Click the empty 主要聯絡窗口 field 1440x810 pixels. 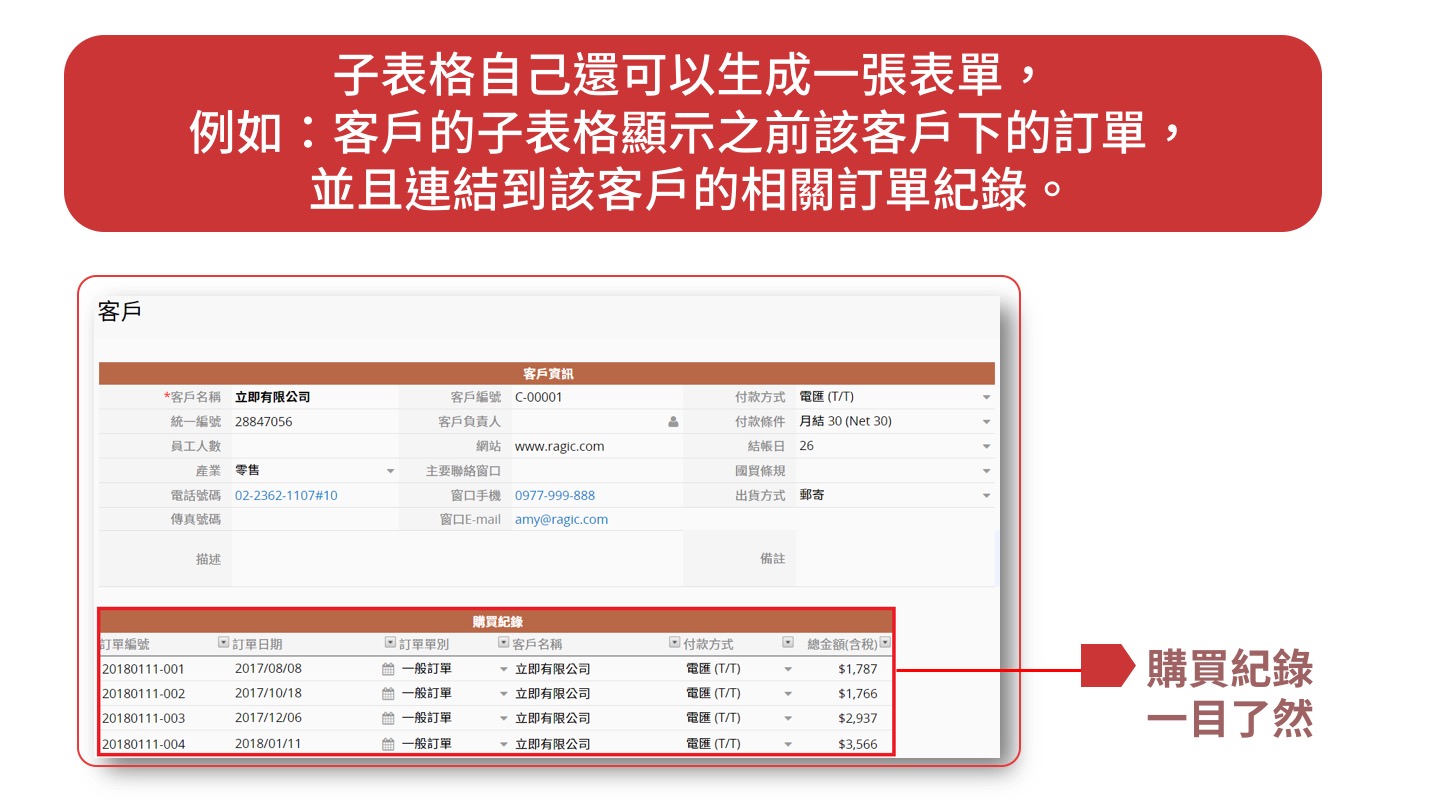pos(597,470)
